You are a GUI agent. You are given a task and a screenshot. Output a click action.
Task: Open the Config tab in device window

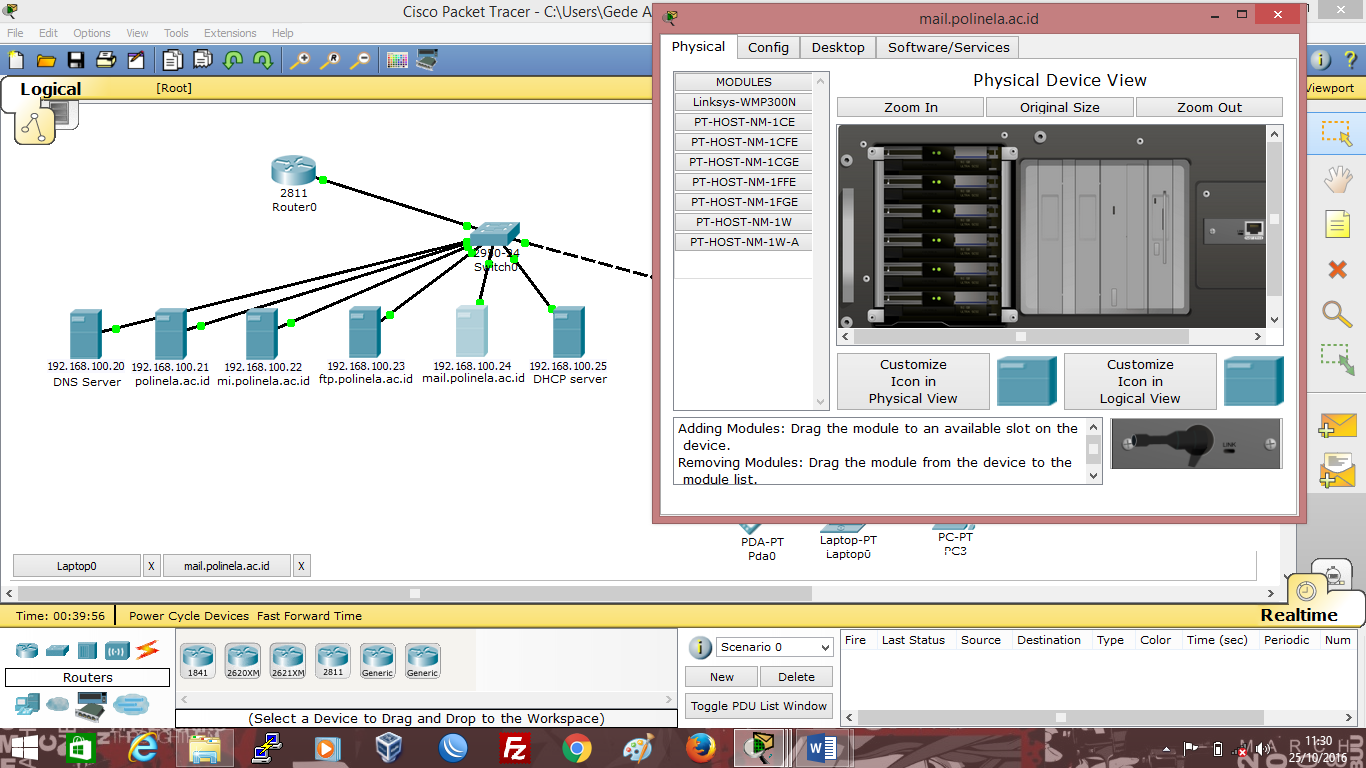point(768,47)
